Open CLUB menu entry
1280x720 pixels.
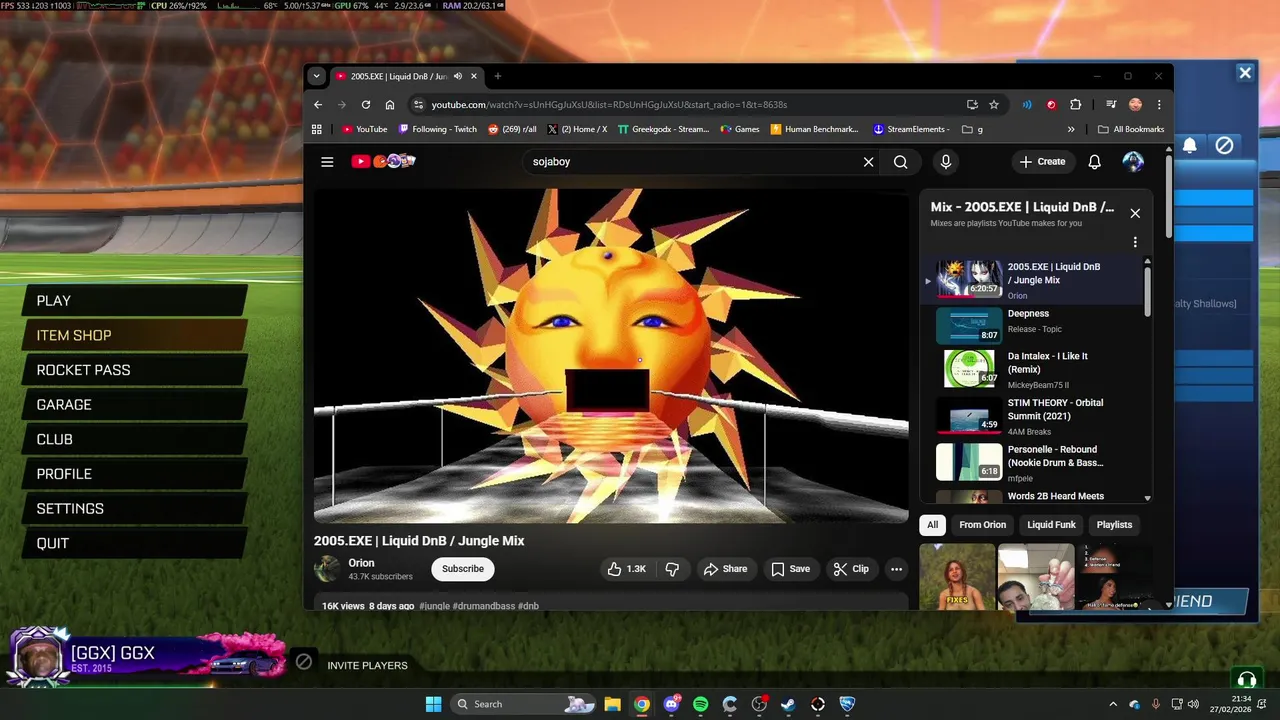coord(134,439)
